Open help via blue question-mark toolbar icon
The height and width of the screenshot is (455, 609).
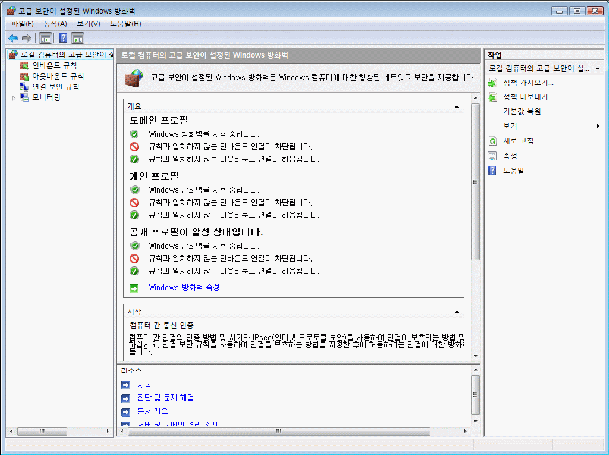point(63,38)
